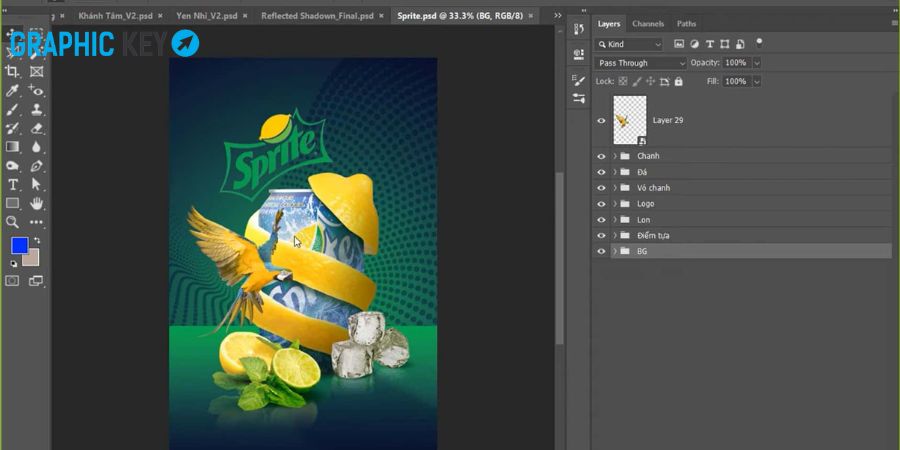Expand the Đá group
Screen dimensions: 900x450
pos(615,172)
